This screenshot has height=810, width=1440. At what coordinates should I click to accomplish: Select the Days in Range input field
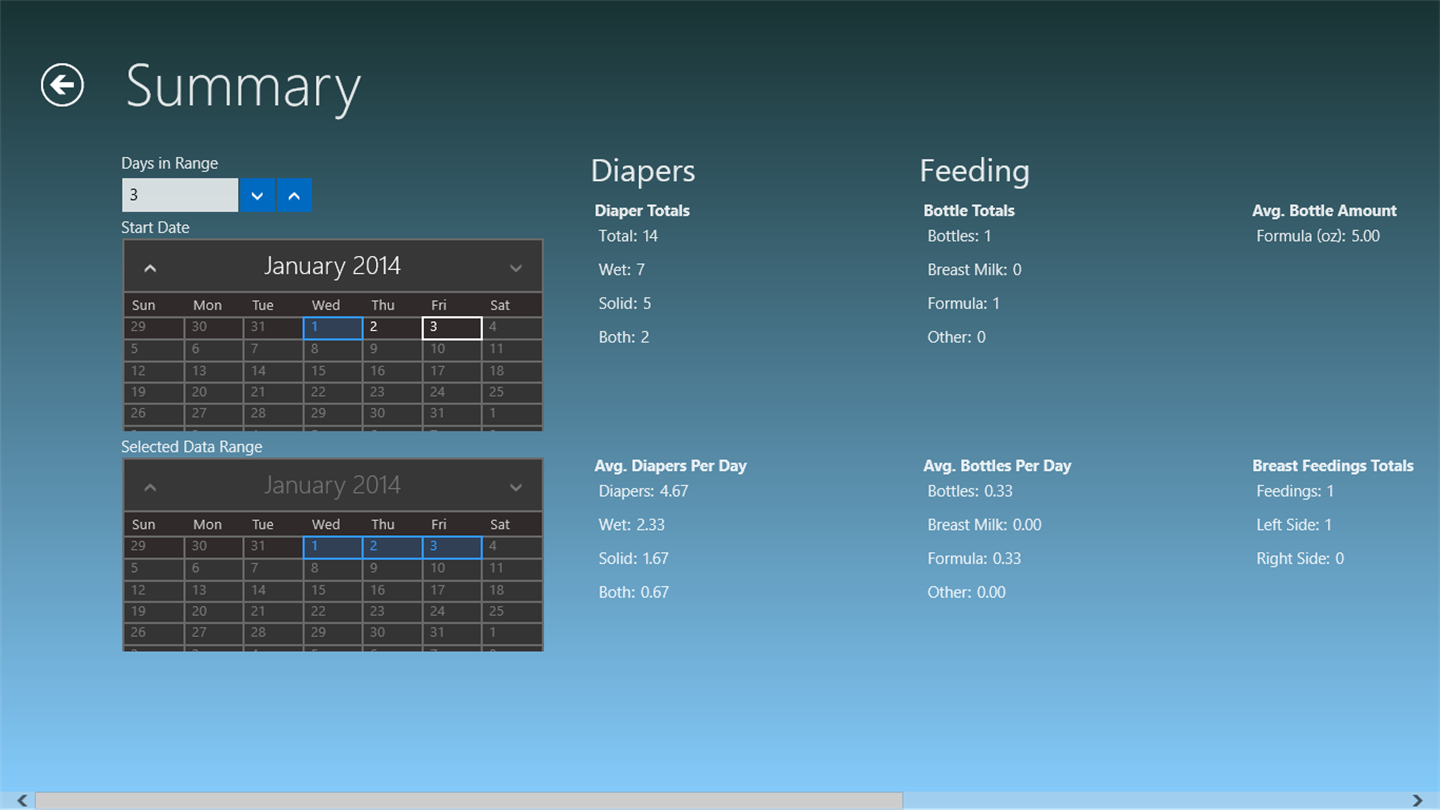point(180,195)
